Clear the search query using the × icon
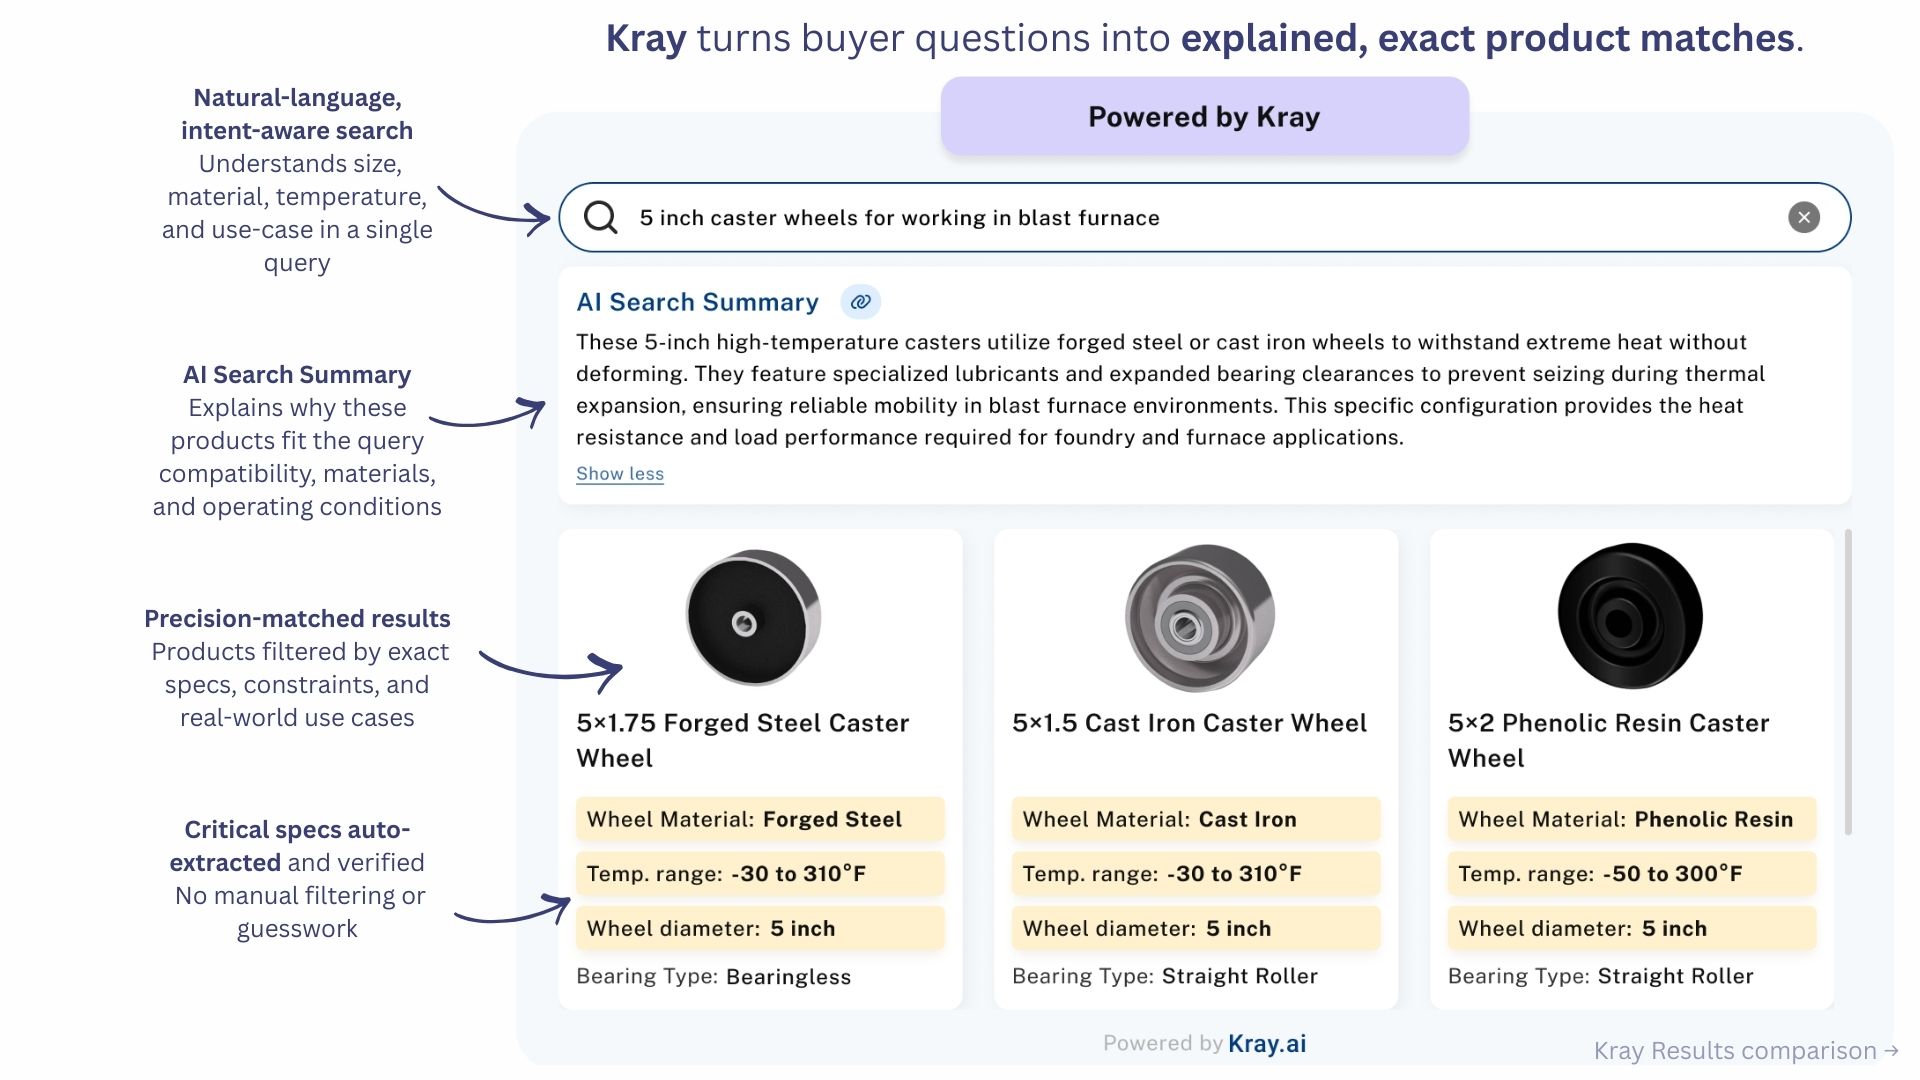Image resolution: width=1920 pixels, height=1080 pixels. (1804, 217)
